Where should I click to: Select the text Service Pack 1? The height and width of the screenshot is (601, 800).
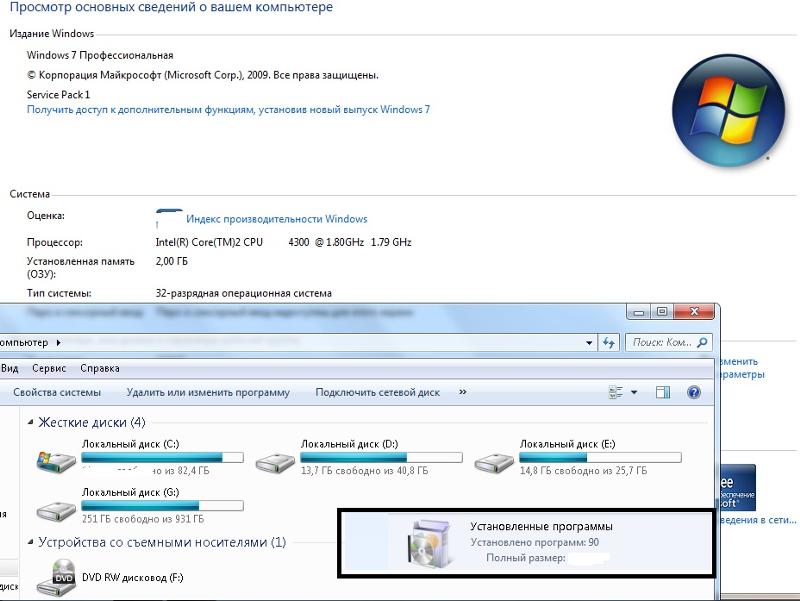point(58,94)
